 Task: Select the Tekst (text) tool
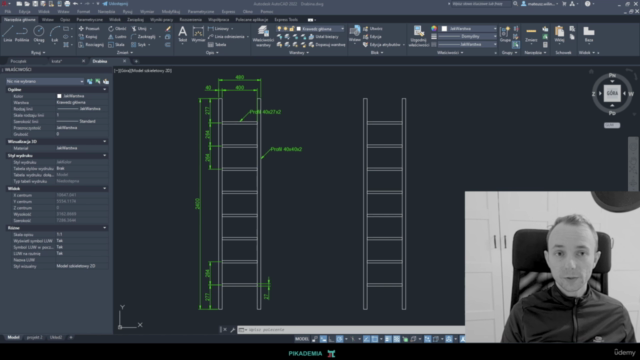tap(182, 33)
